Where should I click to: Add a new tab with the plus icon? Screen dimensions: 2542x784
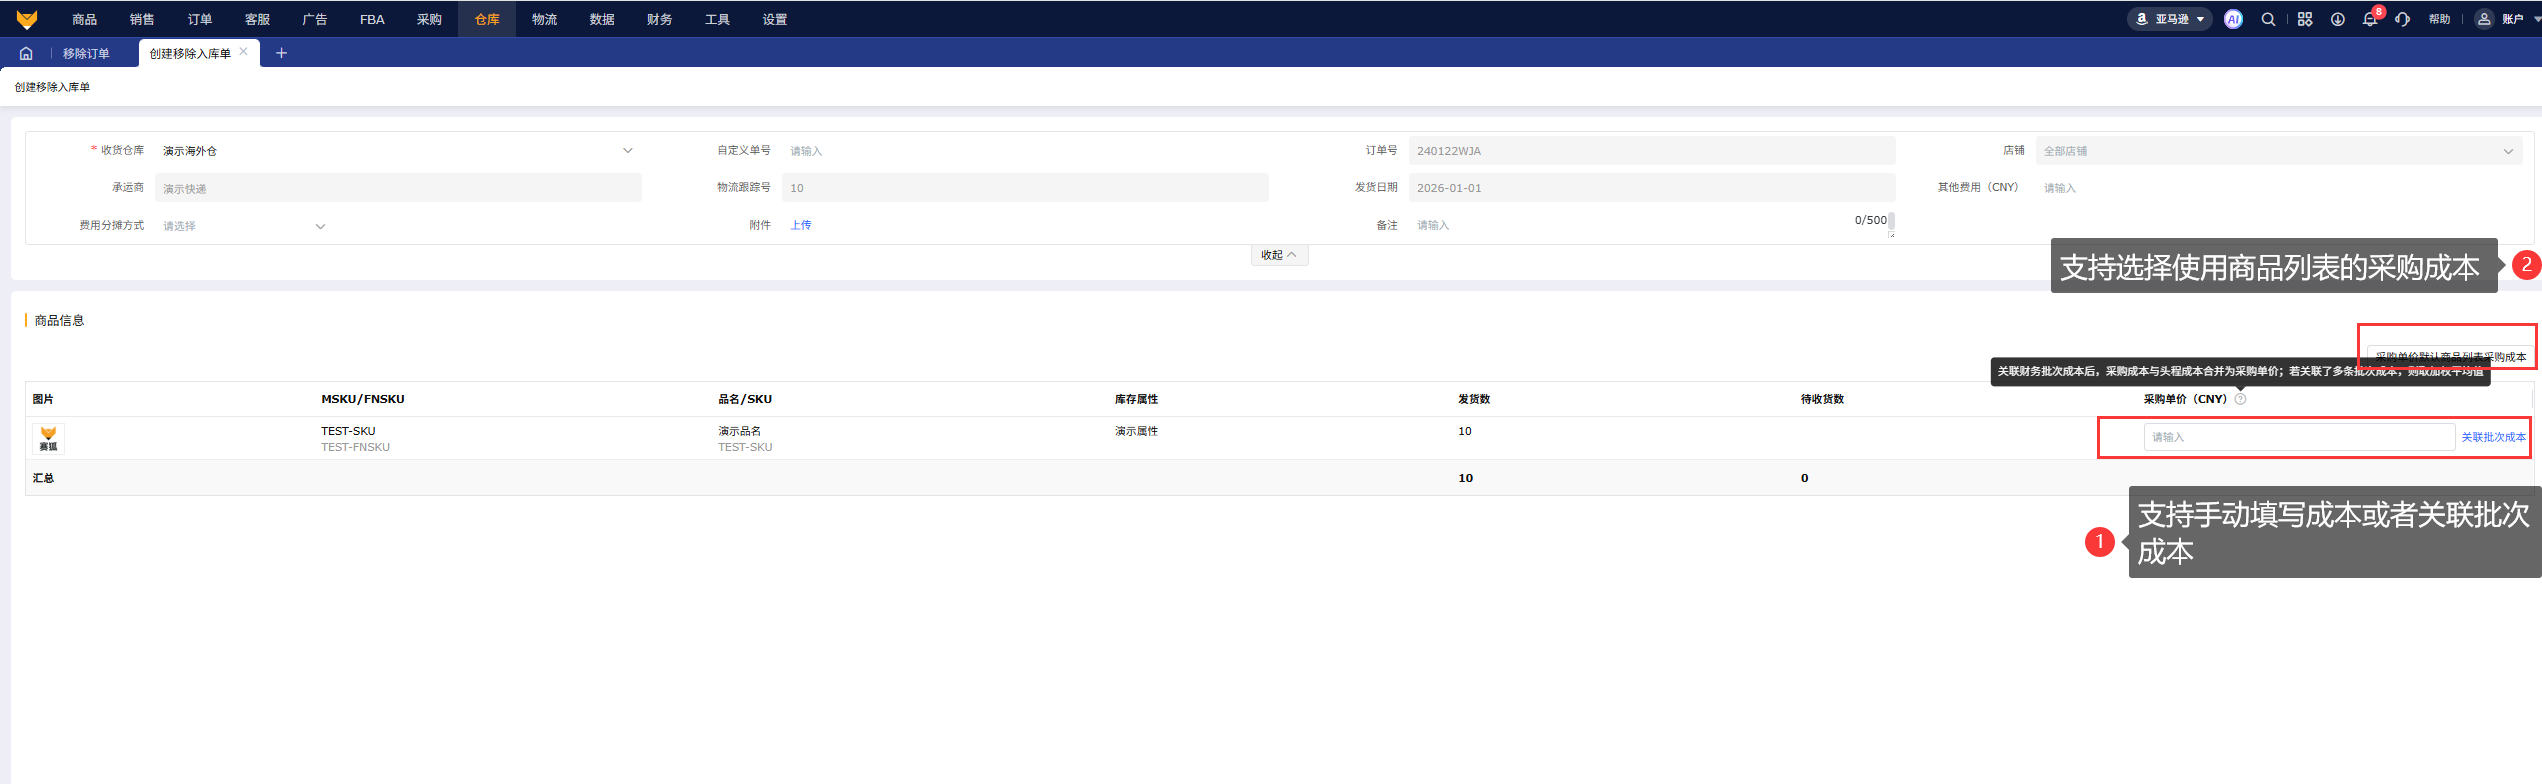[x=281, y=53]
